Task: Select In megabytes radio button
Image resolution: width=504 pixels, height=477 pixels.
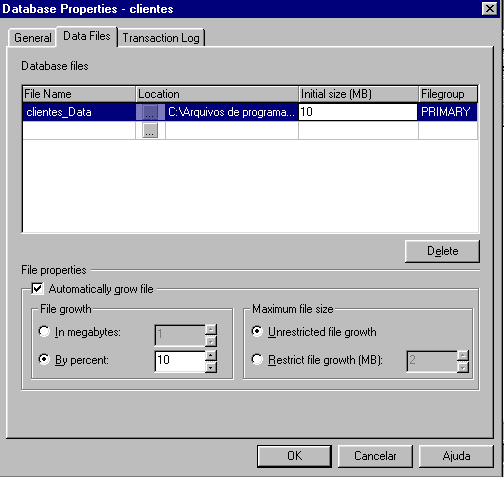Action: coord(44,332)
